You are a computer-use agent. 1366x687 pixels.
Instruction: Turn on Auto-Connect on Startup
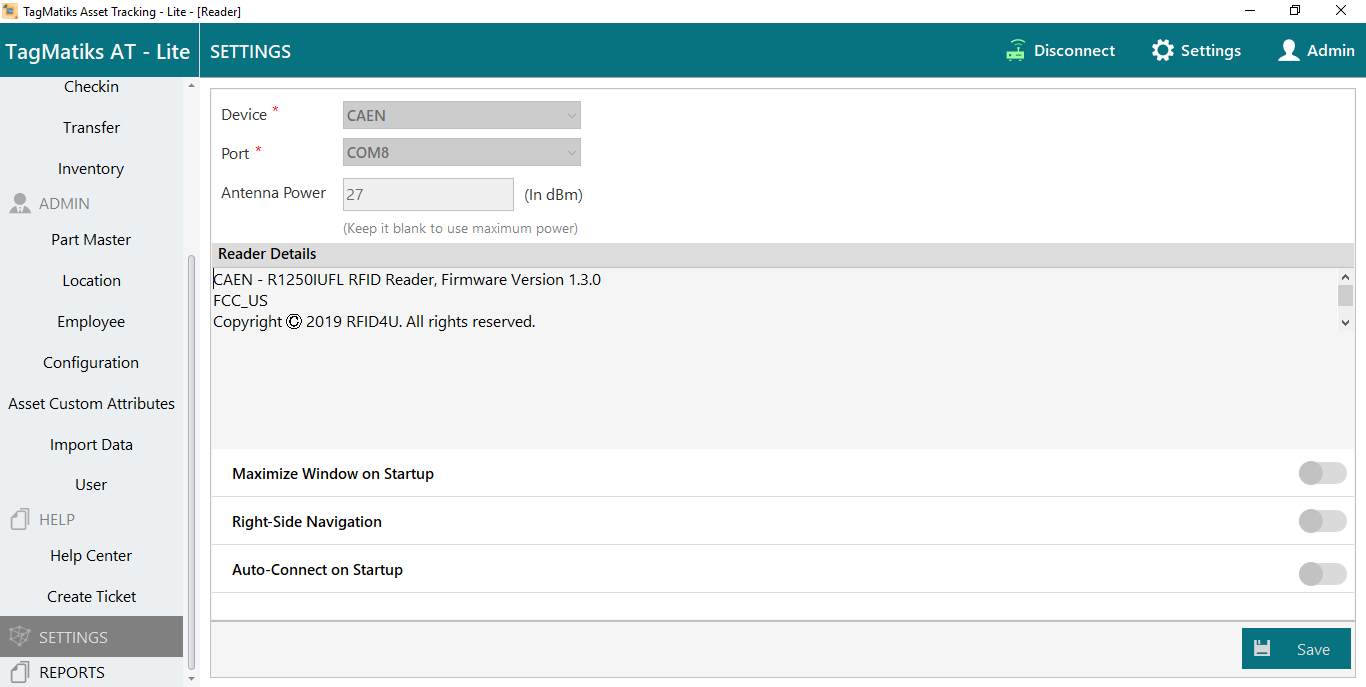pyautogui.click(x=1322, y=574)
